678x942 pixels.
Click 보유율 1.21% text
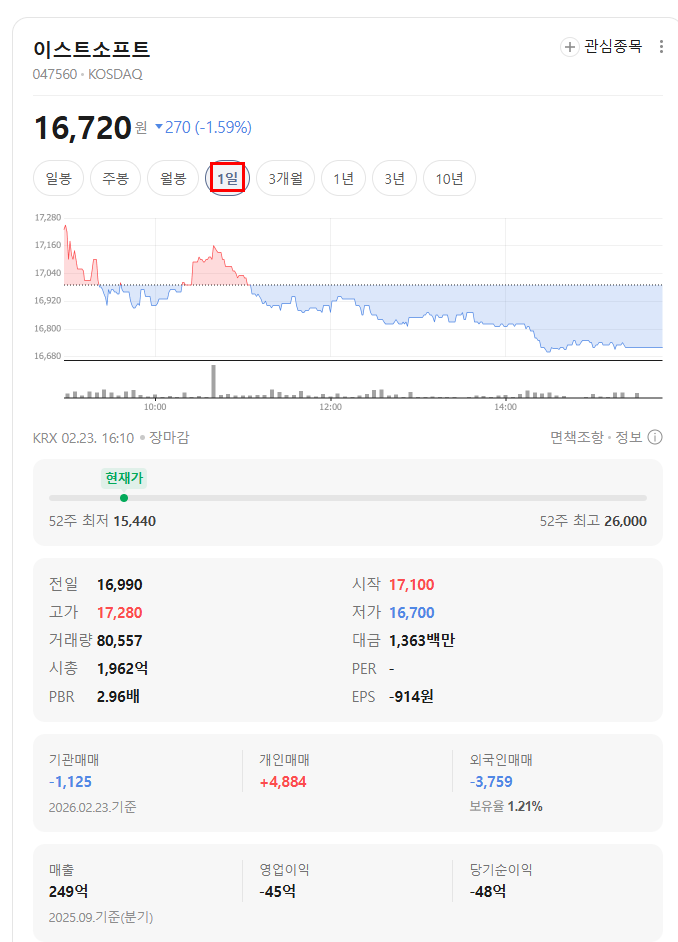click(506, 807)
